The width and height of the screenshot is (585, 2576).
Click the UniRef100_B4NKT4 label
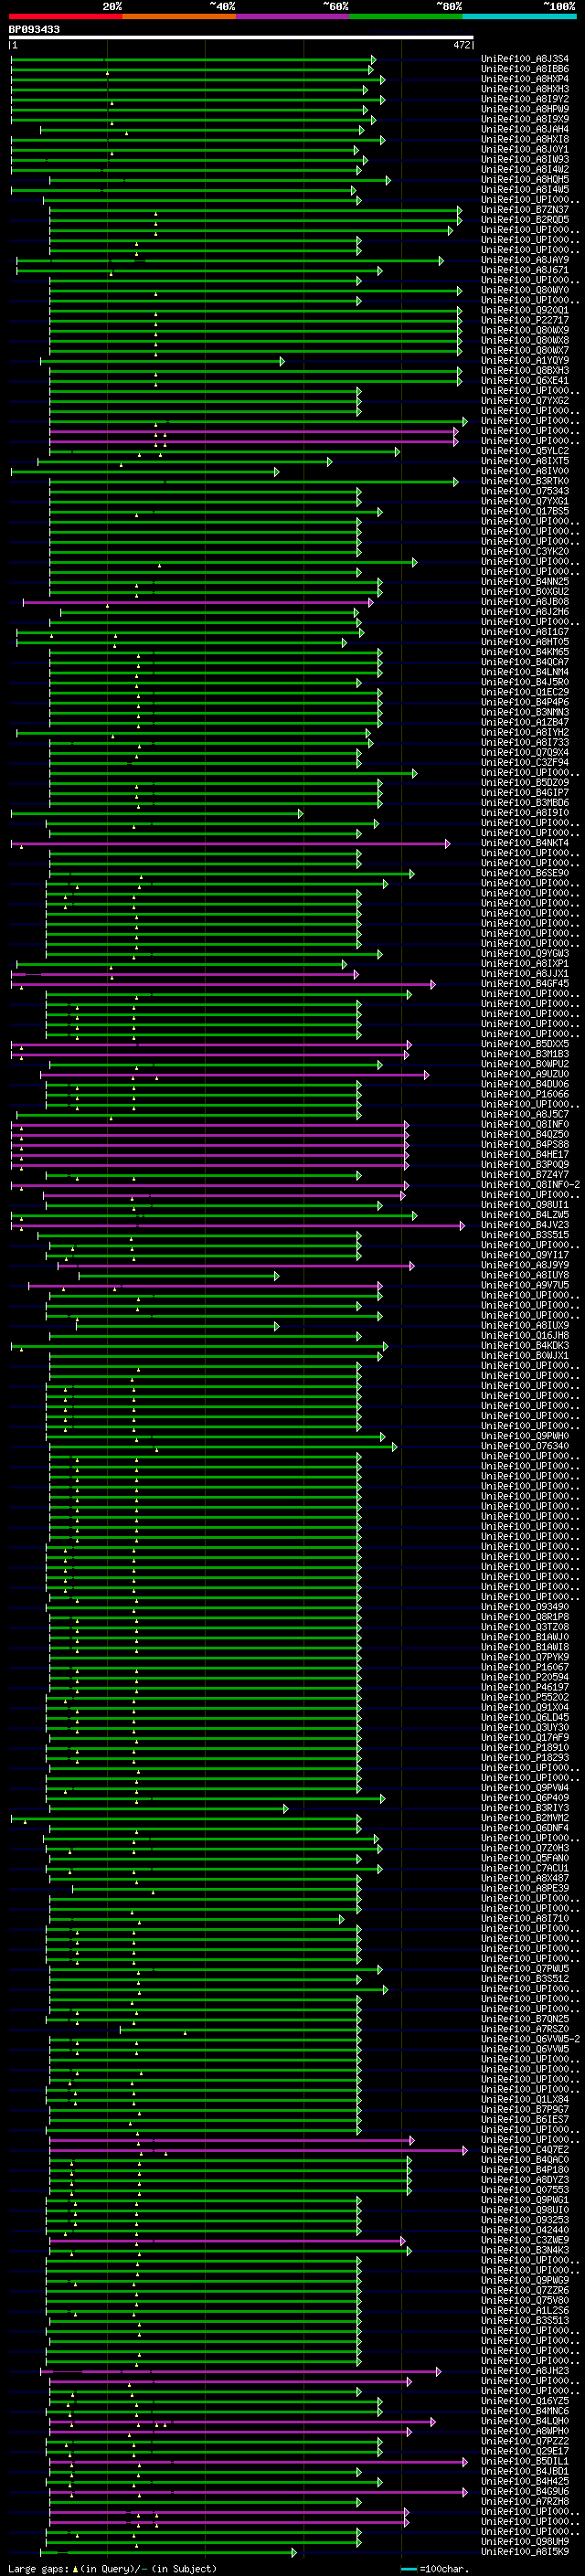[x=525, y=843]
